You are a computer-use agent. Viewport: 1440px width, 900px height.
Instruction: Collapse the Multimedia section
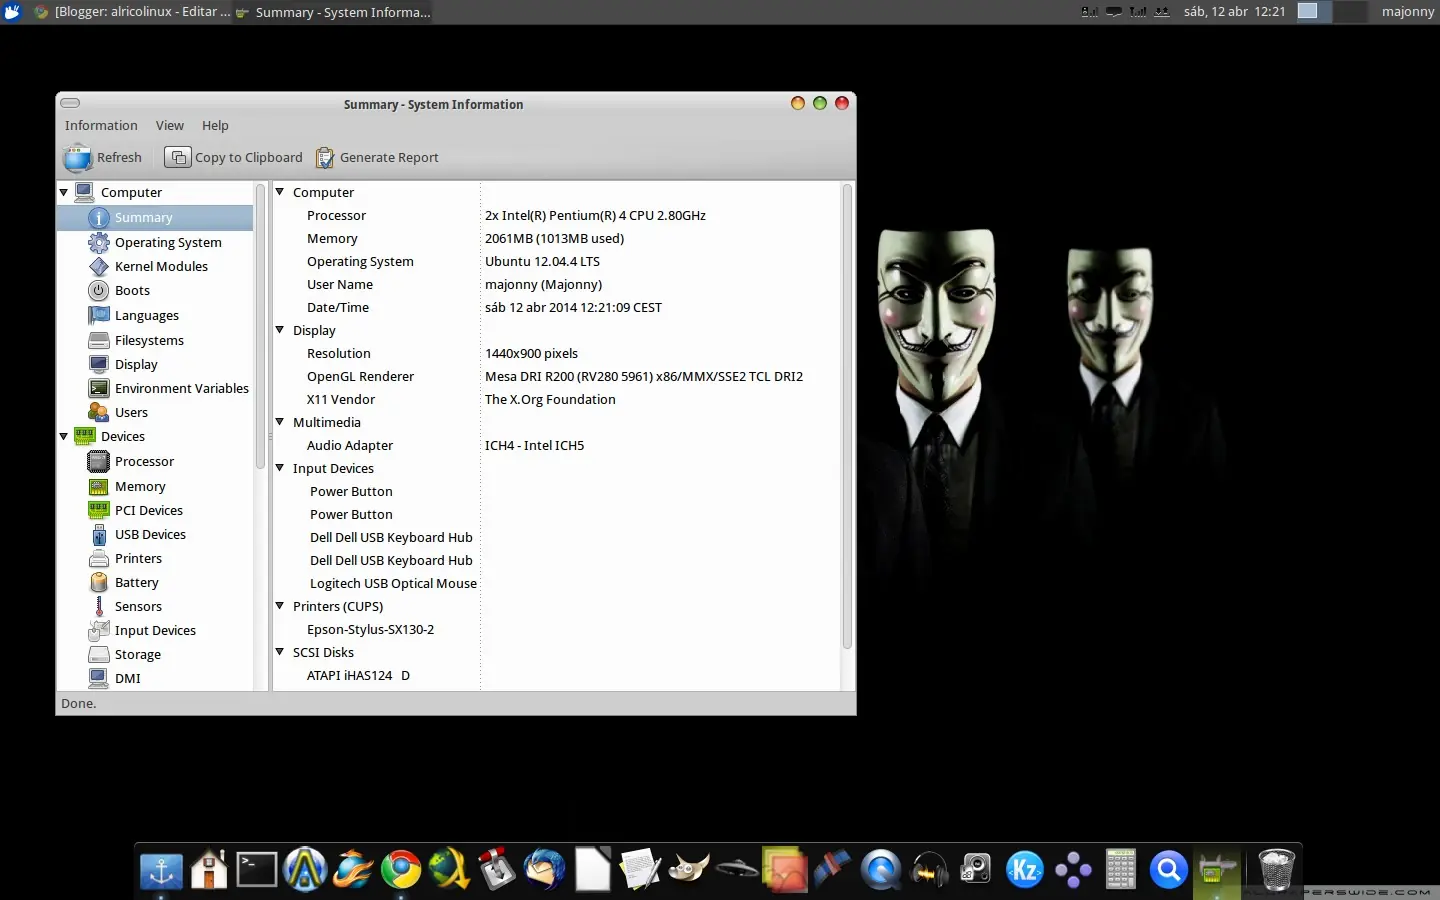tap(280, 422)
